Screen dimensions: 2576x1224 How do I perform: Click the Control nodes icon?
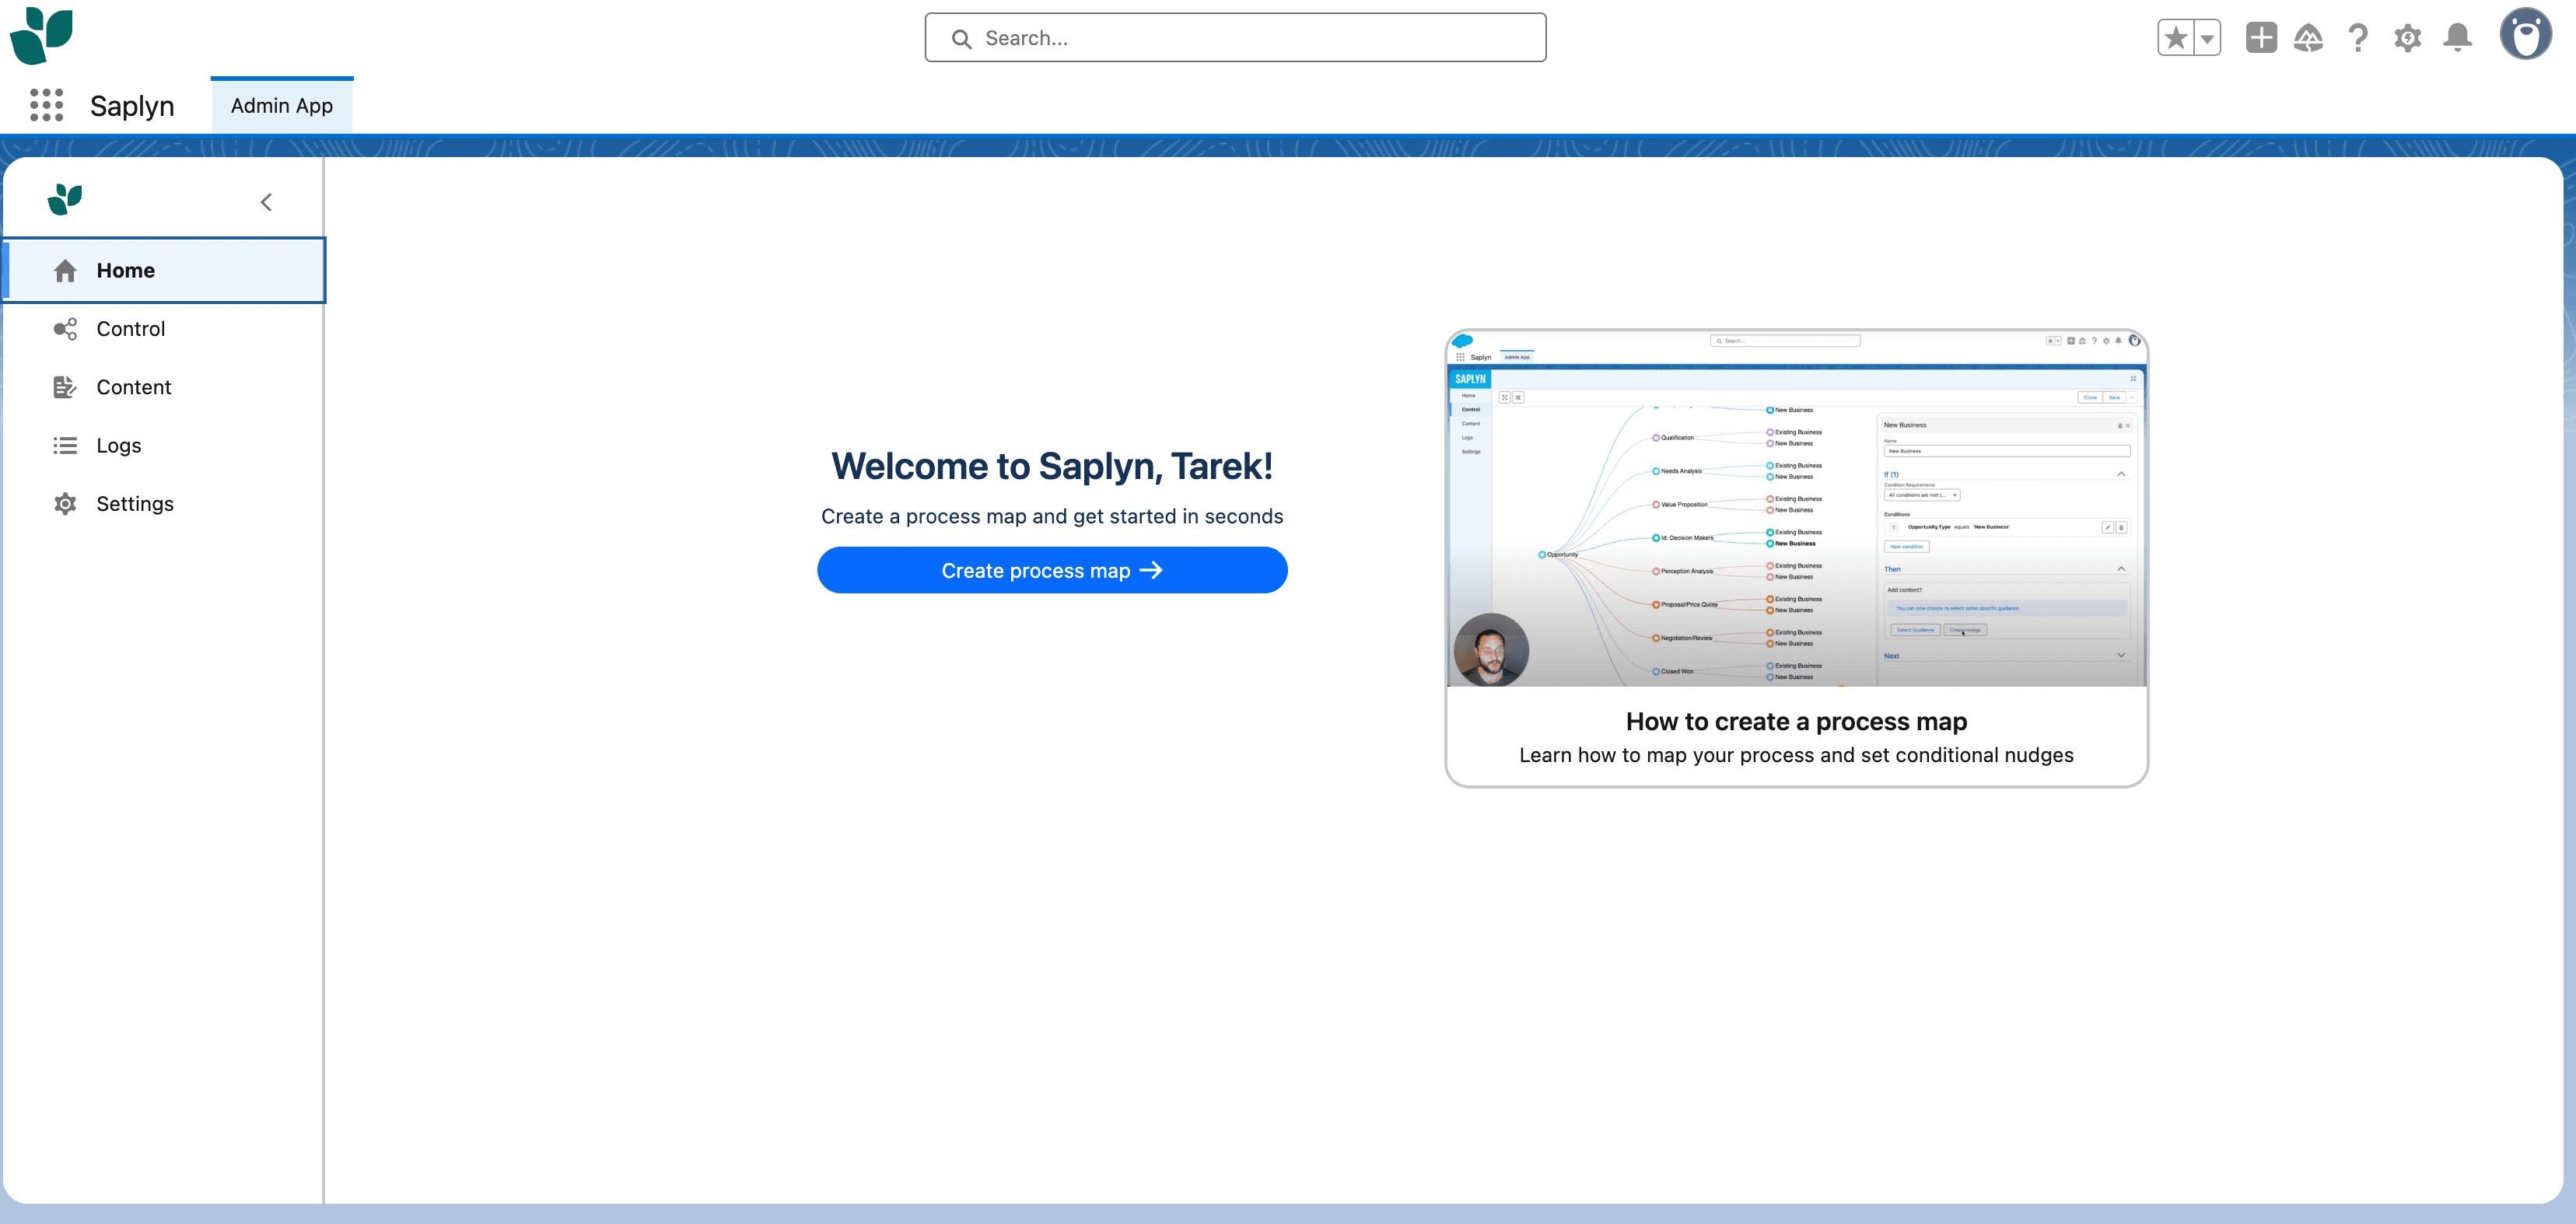(65, 329)
